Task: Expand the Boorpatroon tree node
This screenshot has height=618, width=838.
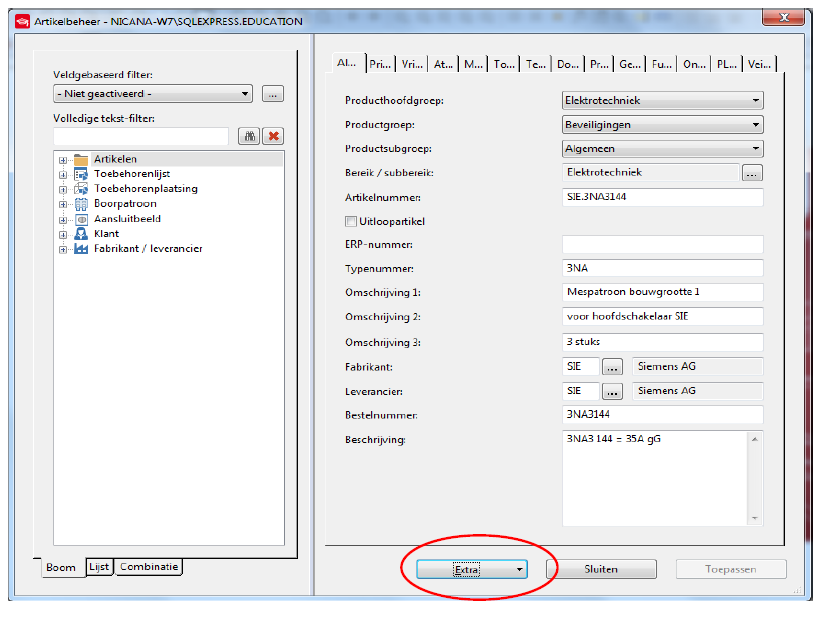Action: (63, 204)
